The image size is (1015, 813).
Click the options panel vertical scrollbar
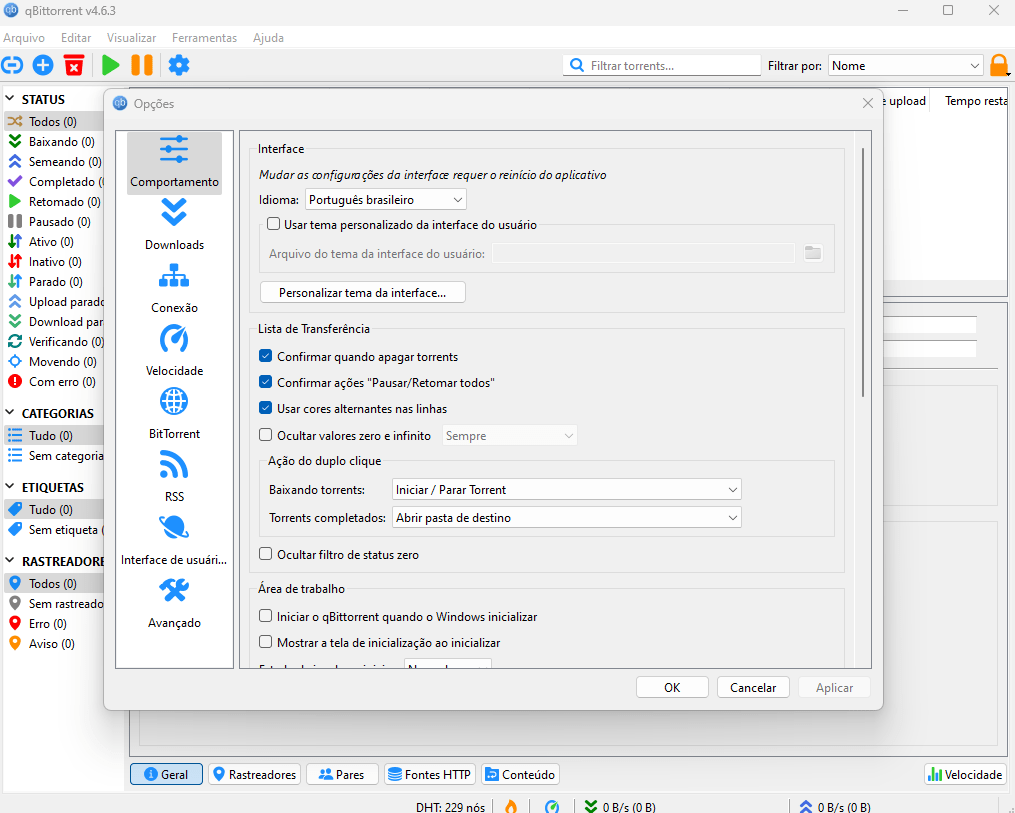tap(863, 272)
